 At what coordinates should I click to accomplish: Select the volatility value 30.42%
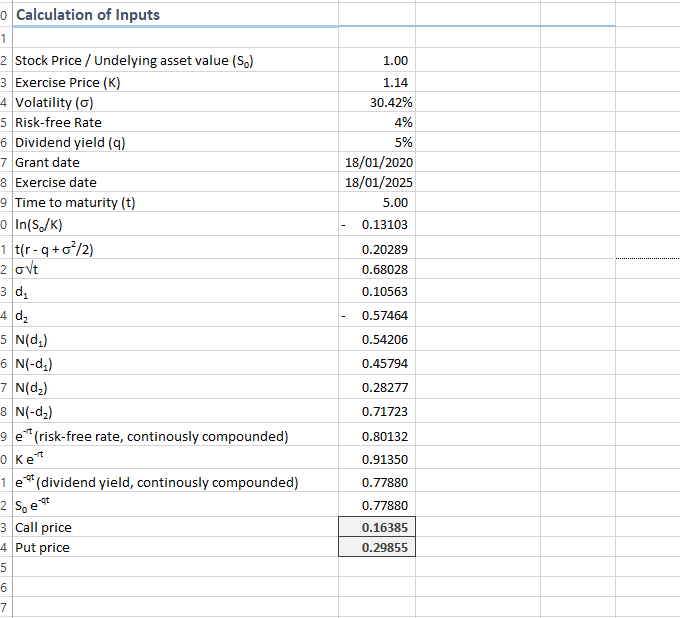(x=377, y=102)
